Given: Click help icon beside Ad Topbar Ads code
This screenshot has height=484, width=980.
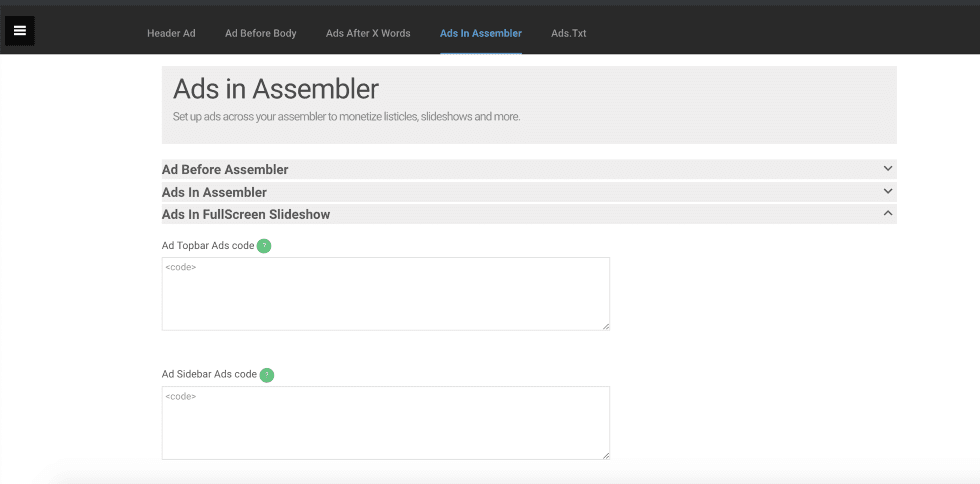Looking at the screenshot, I should [x=264, y=246].
